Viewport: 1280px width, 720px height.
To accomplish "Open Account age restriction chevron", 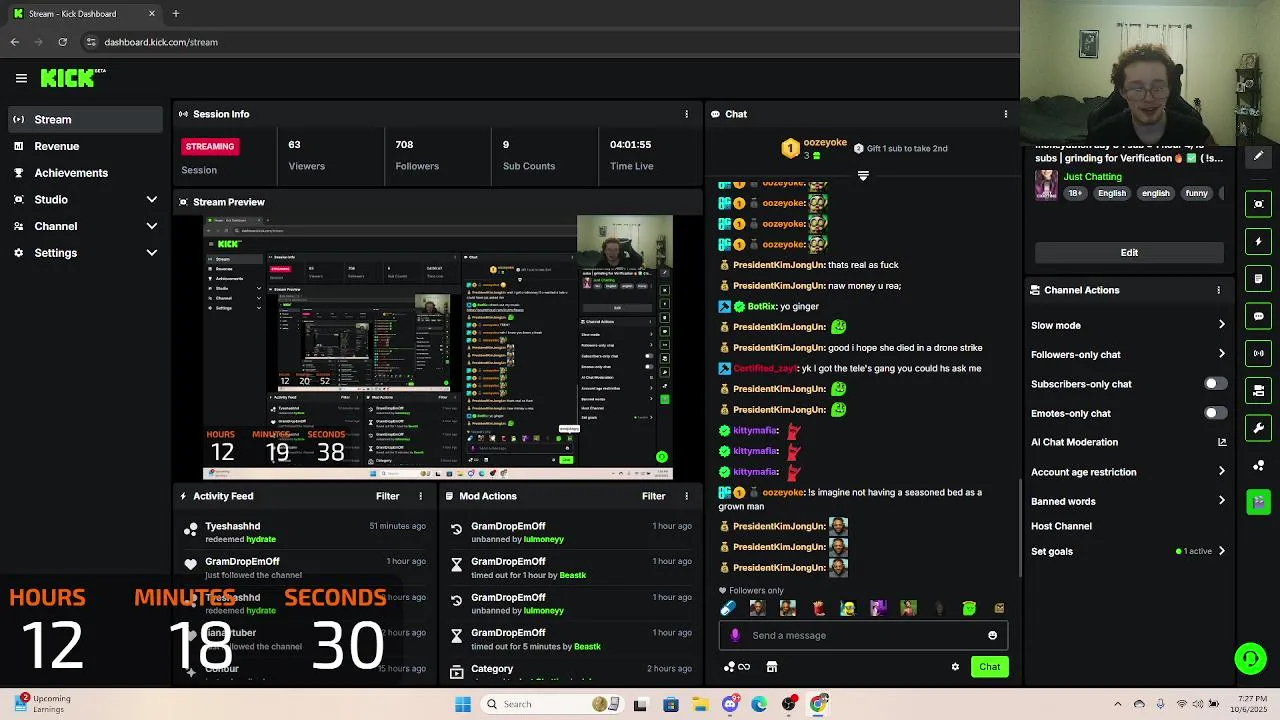I will click(x=1221, y=472).
